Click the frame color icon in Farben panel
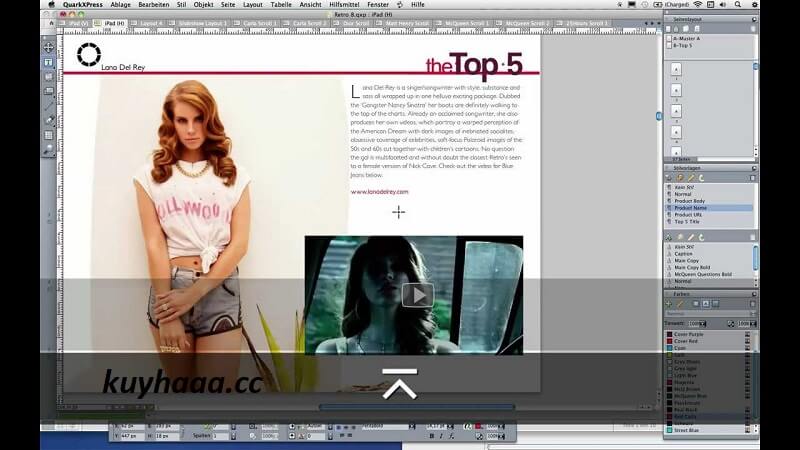The image size is (800, 450). click(x=696, y=304)
